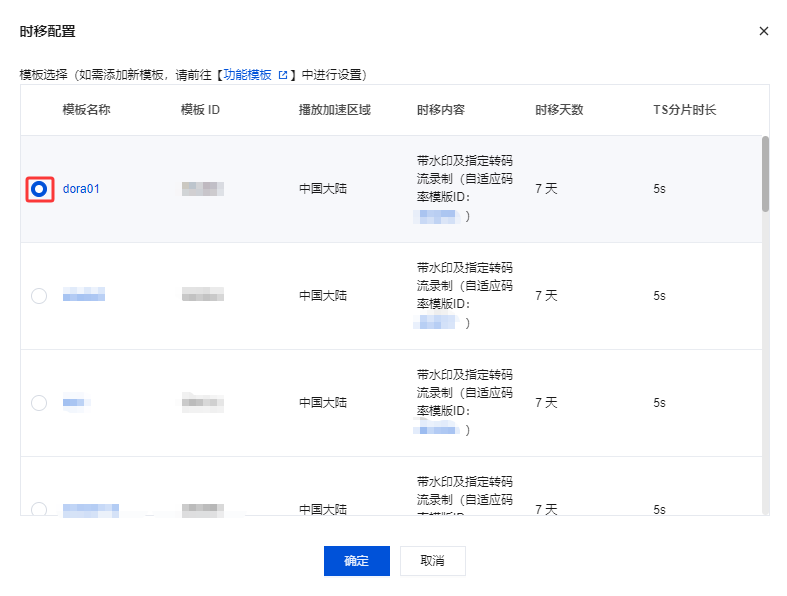
Task: Open the 功能模板 link
Action: pyautogui.click(x=246, y=75)
